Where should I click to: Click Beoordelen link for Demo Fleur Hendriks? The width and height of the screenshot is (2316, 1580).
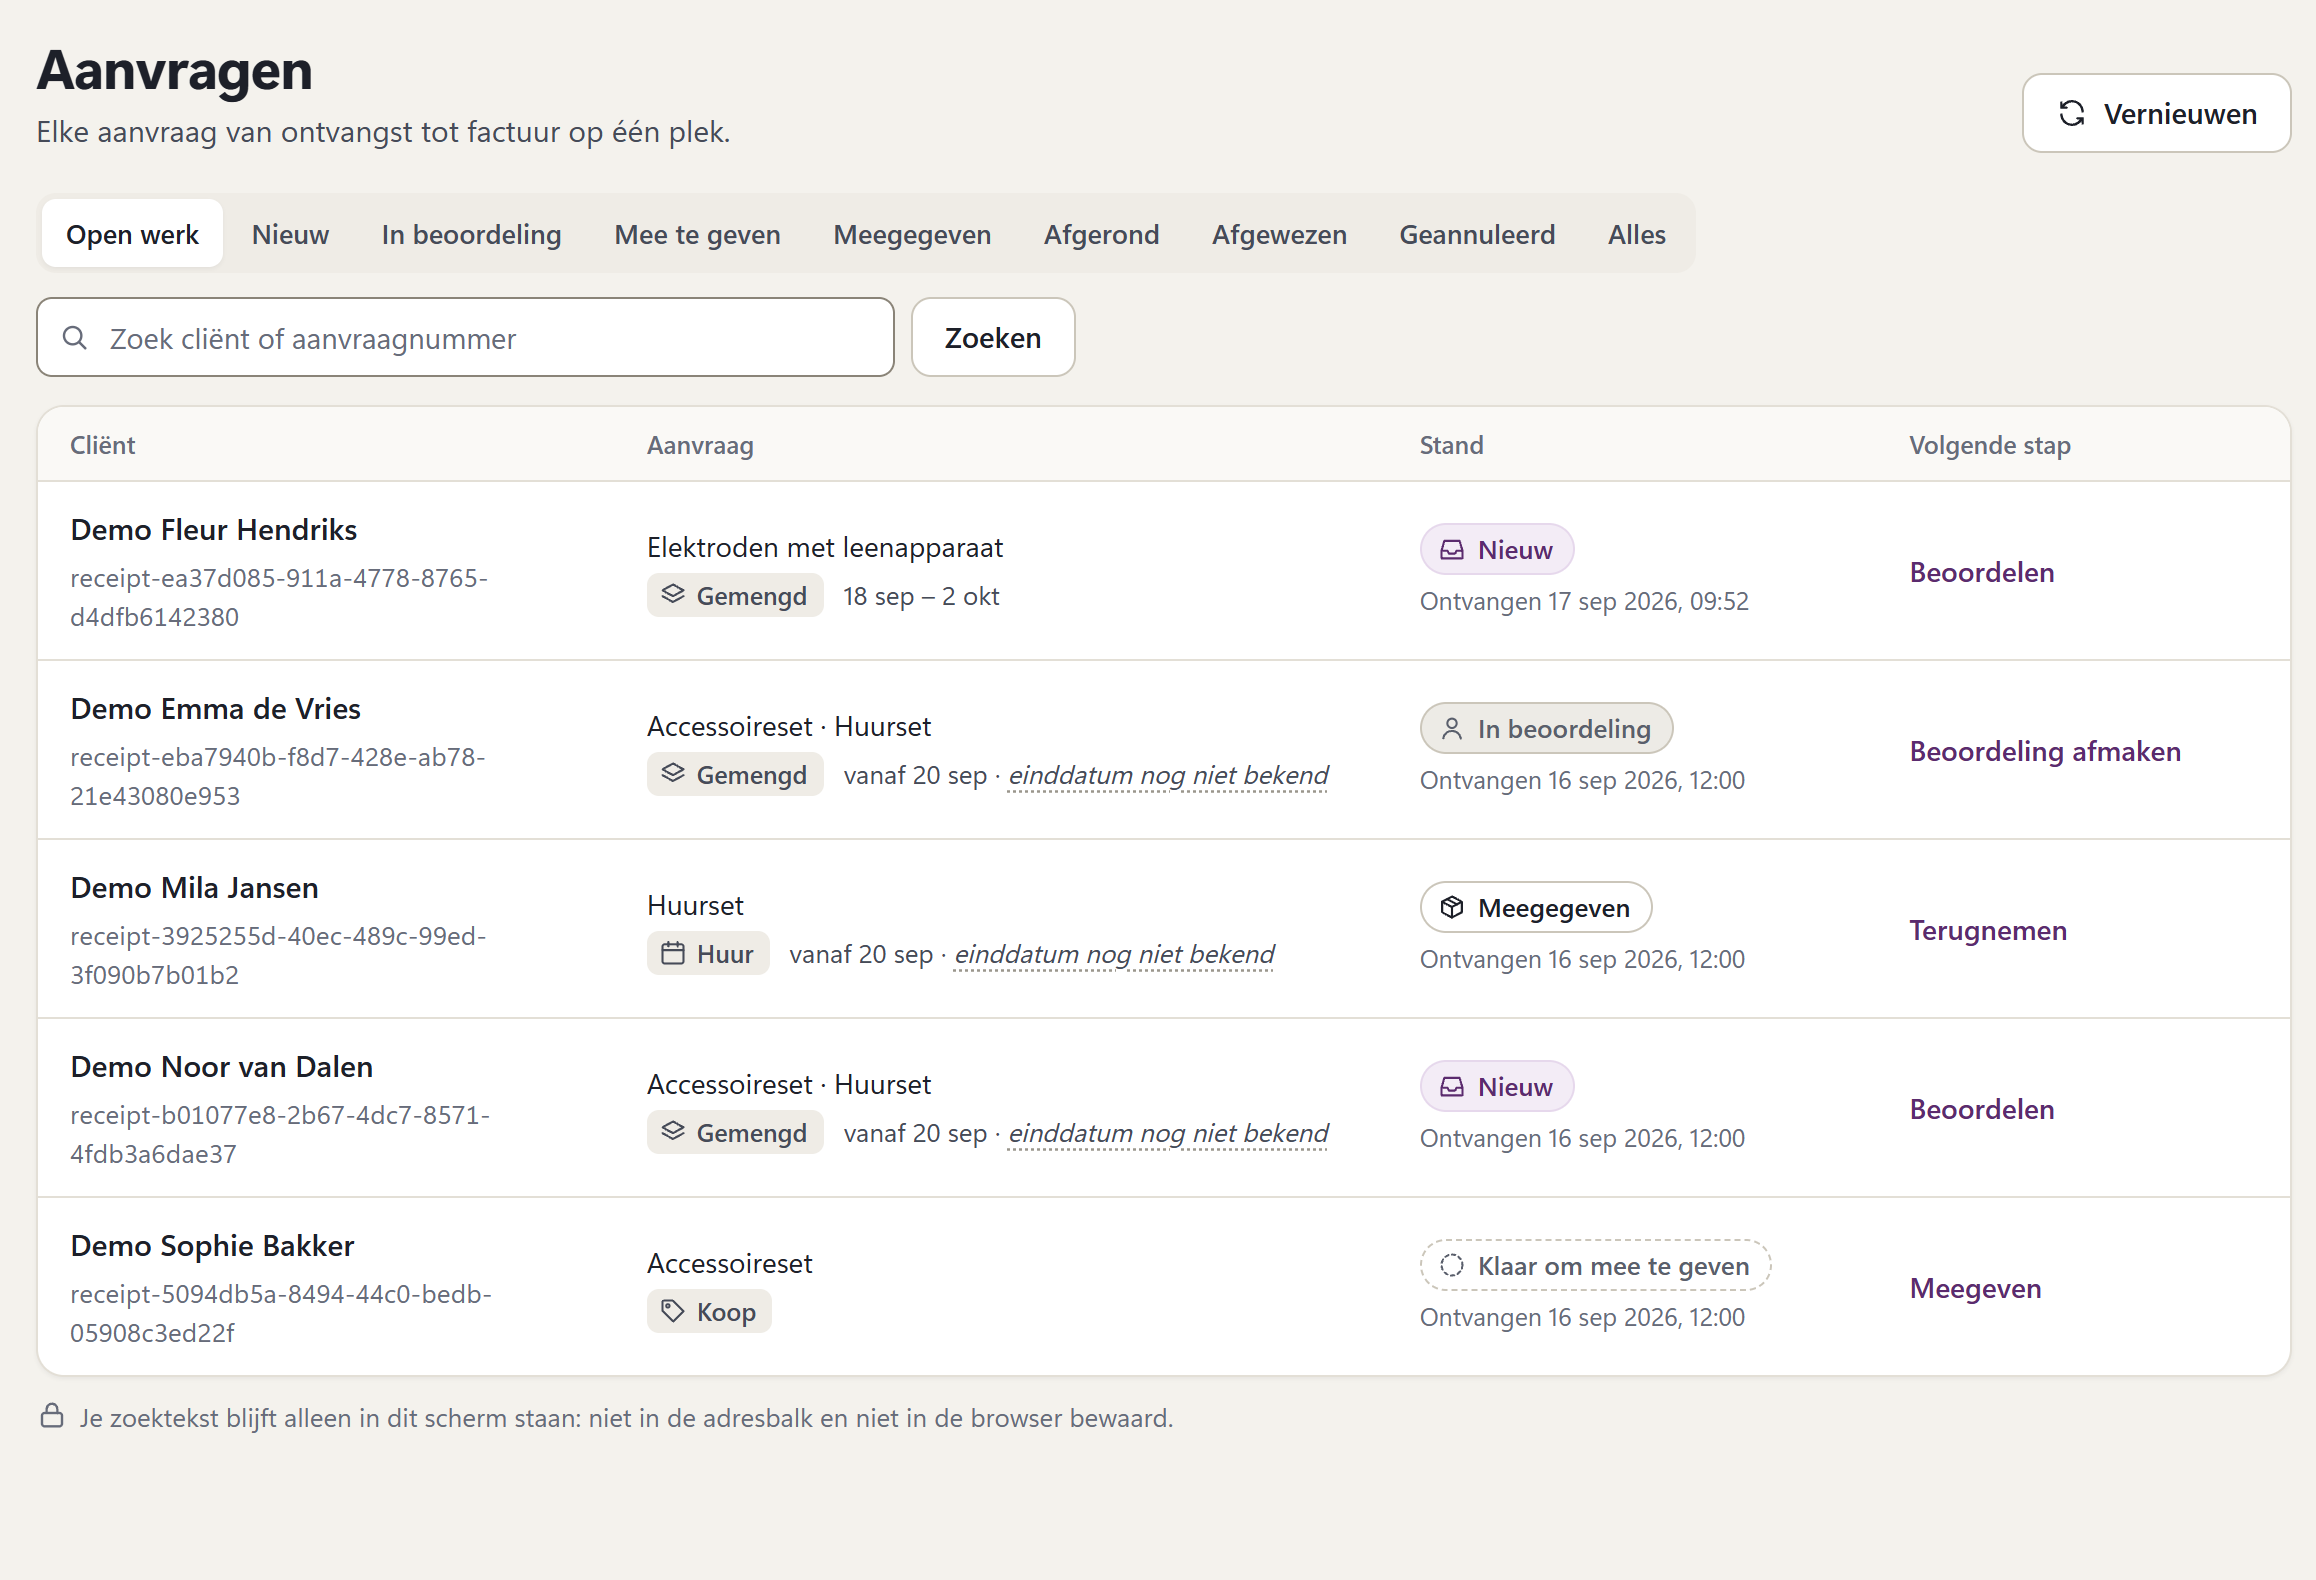(x=1981, y=572)
